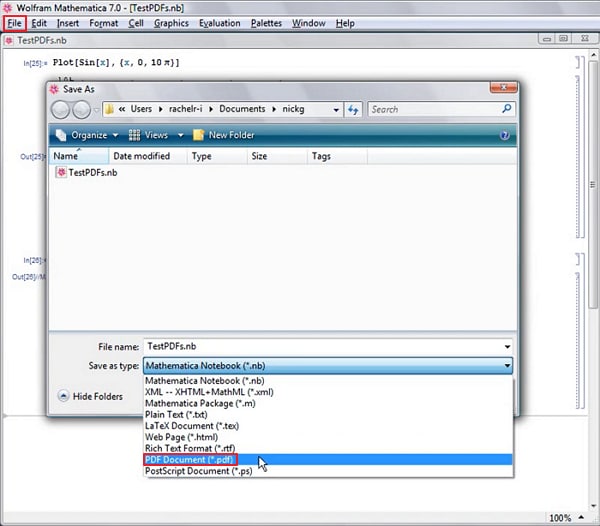The image size is (600, 526).
Task: Open the Insert menu
Action: click(x=68, y=23)
